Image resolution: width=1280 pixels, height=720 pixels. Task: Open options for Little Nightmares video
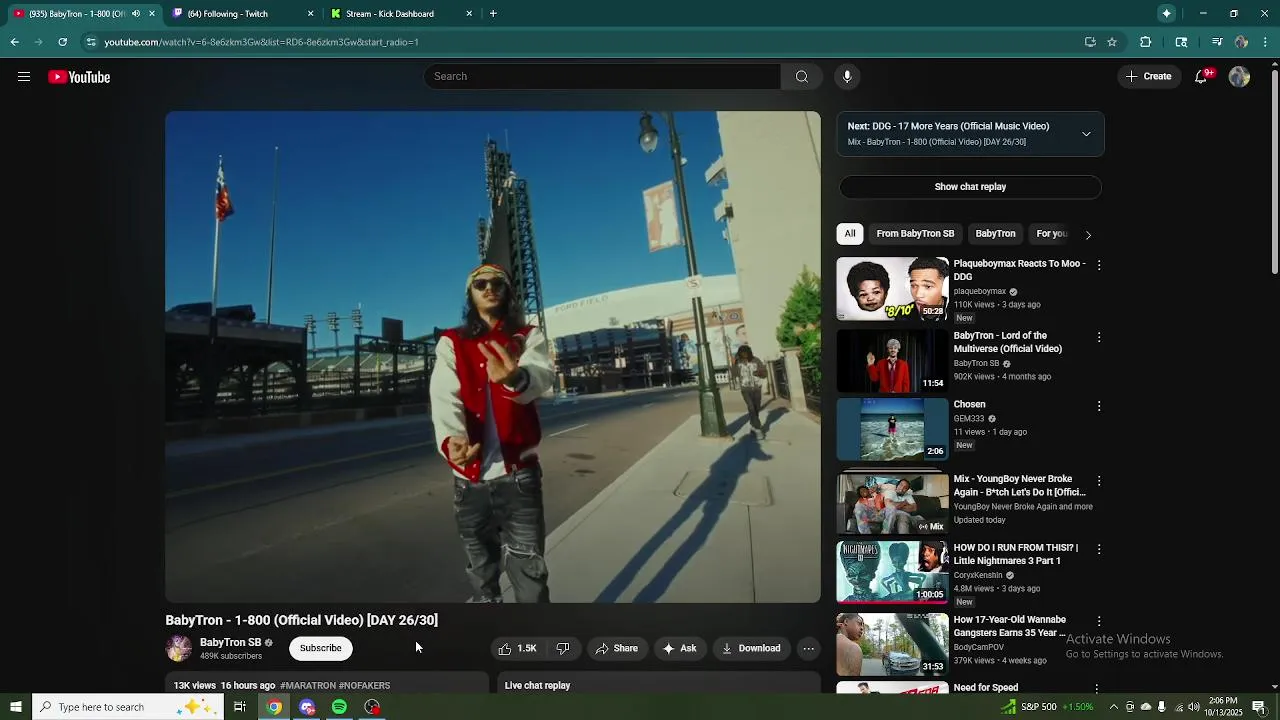coord(1099,549)
